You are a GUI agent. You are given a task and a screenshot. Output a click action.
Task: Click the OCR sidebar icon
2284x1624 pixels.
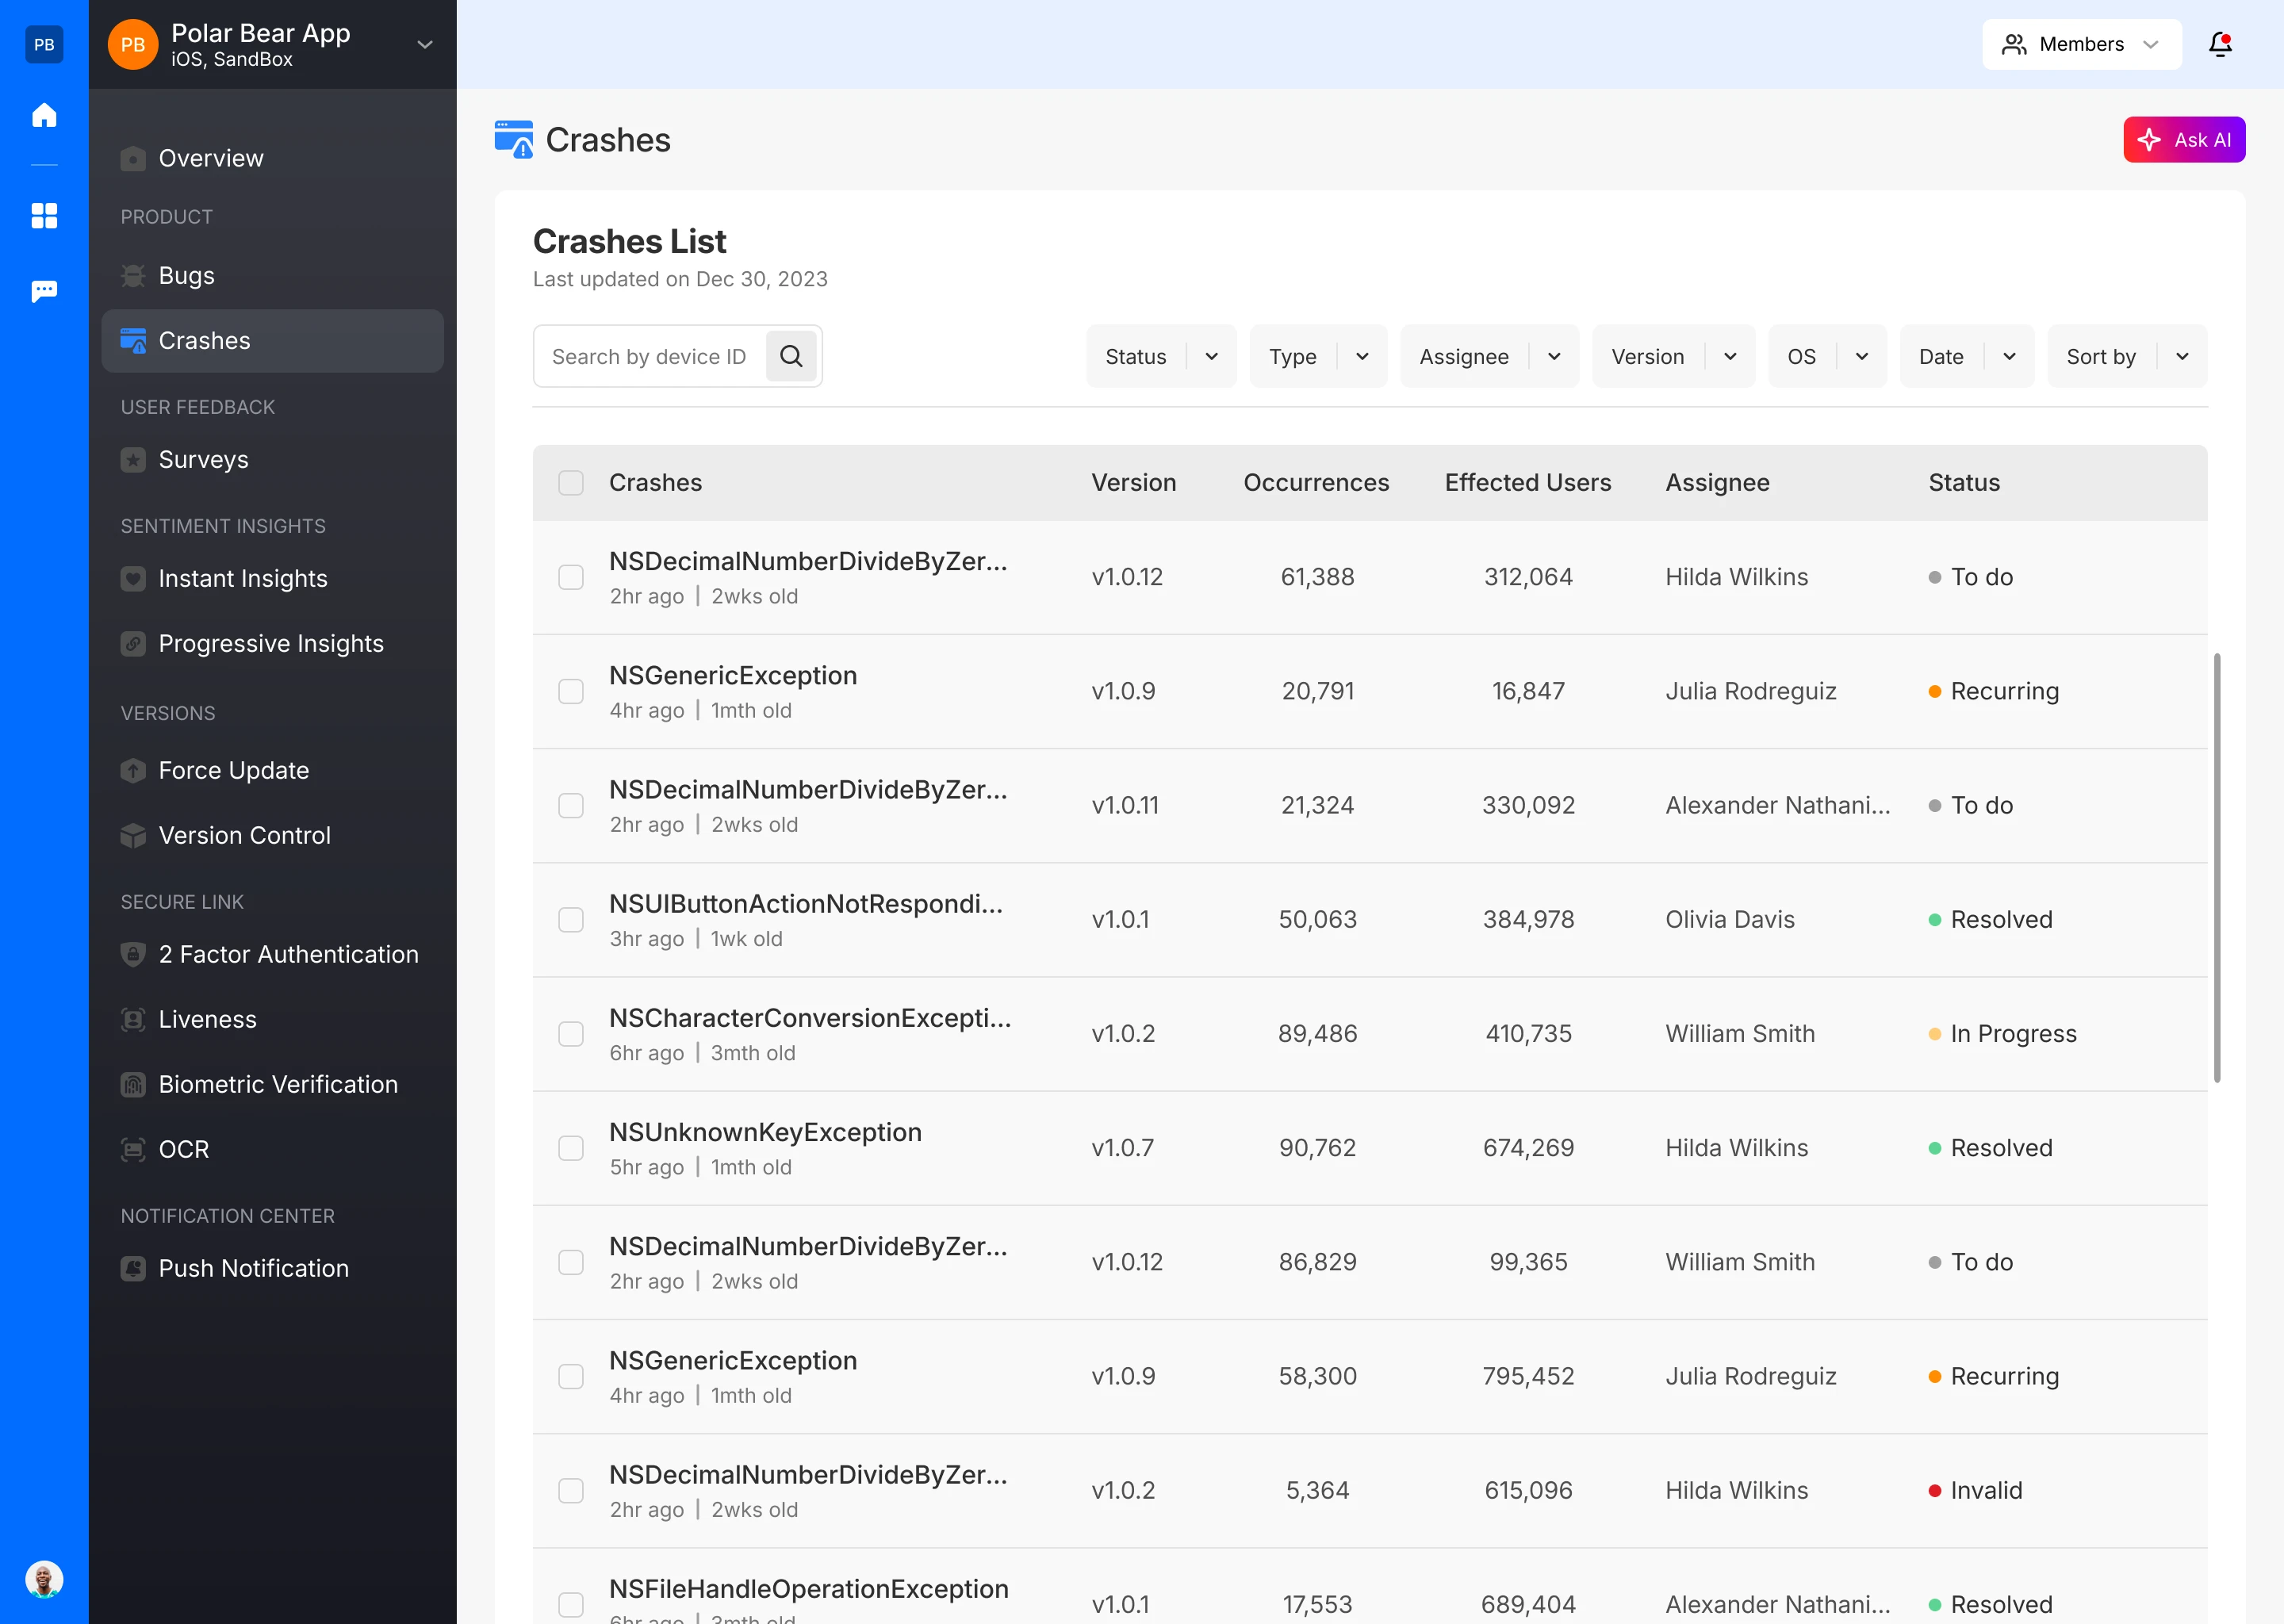(133, 1150)
